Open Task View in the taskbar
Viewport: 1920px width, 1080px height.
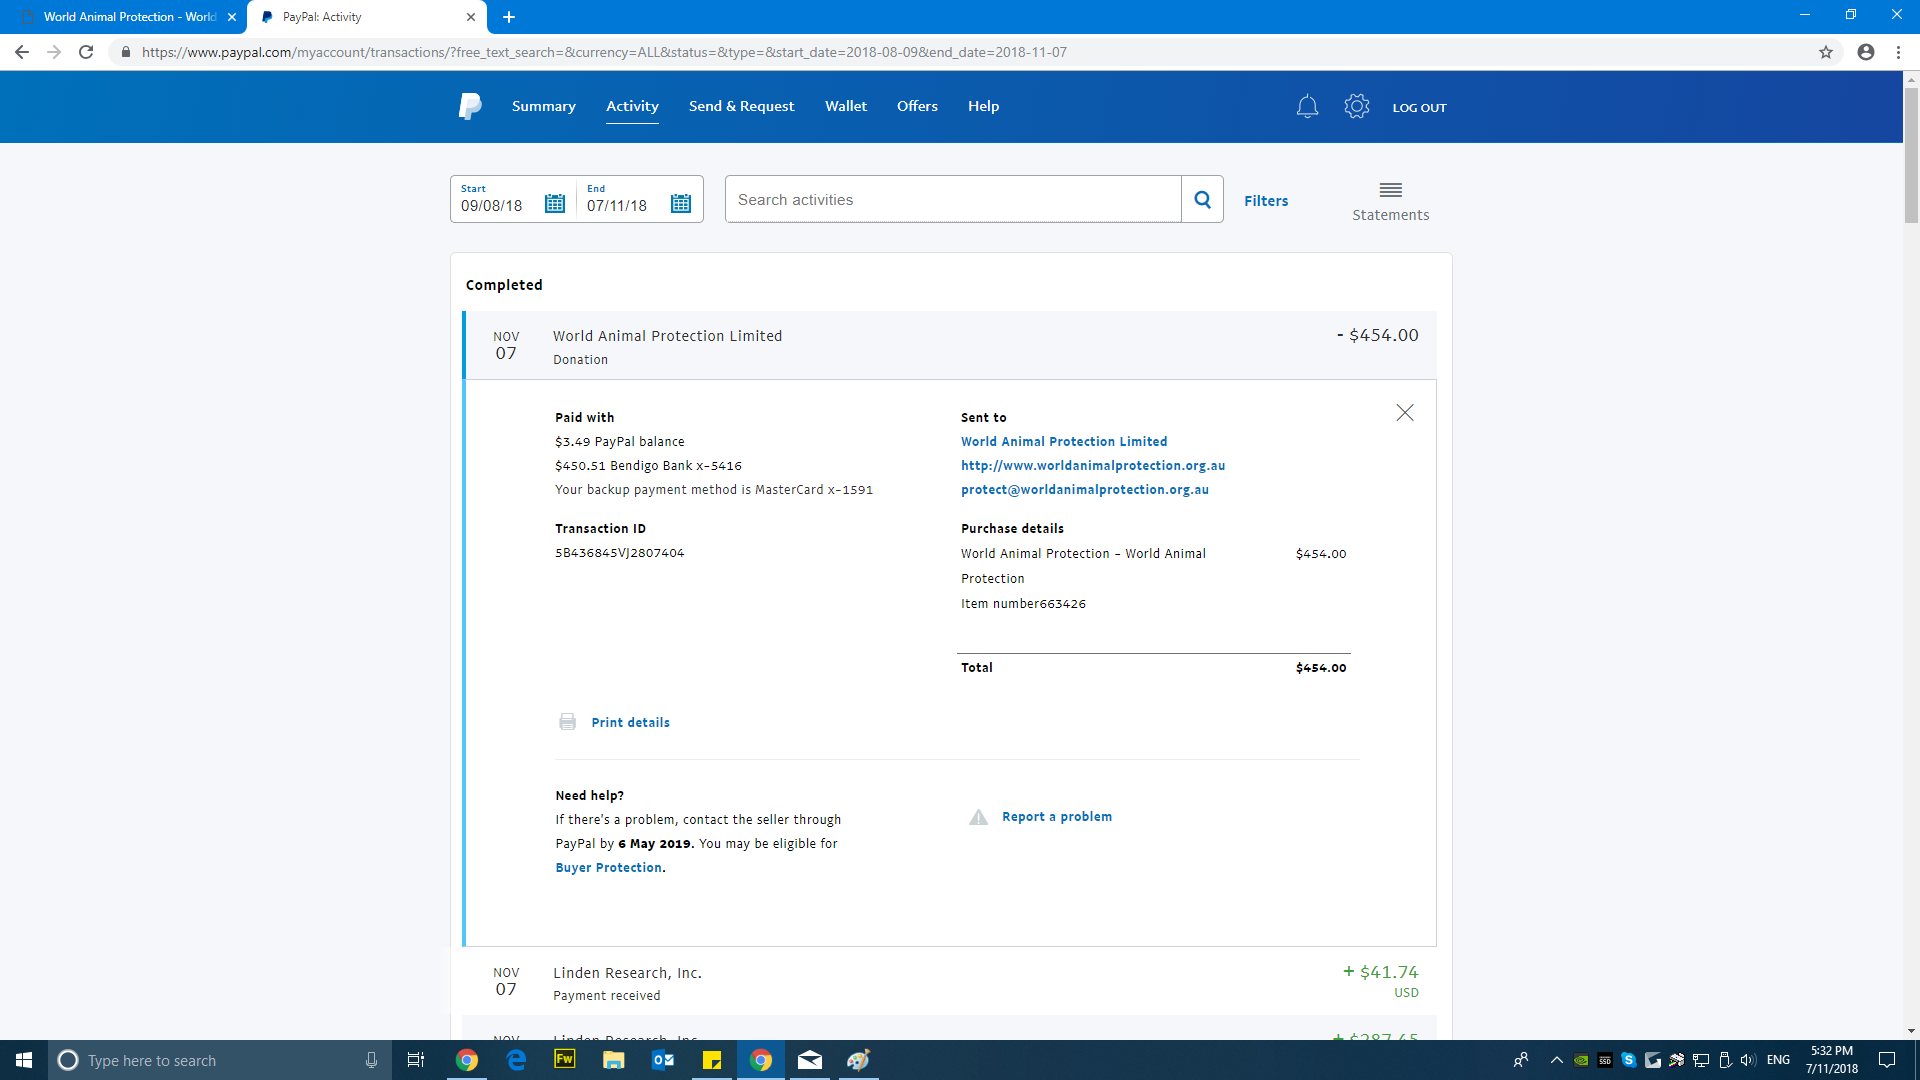click(x=416, y=1060)
